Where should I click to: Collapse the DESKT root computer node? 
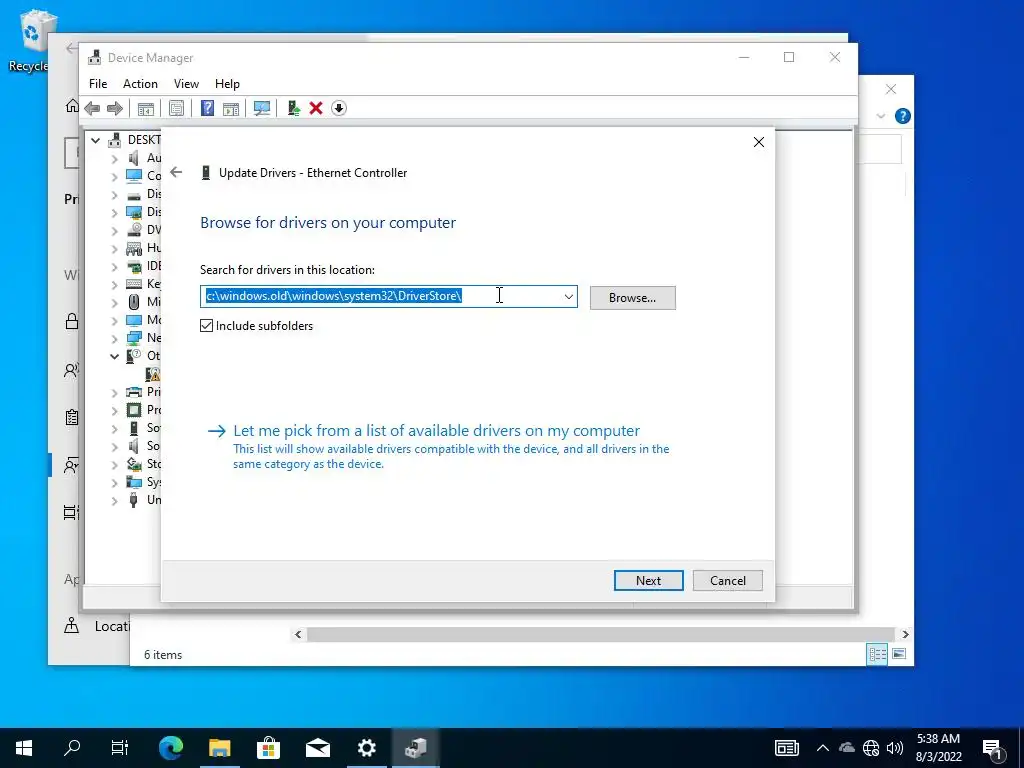(x=96, y=140)
